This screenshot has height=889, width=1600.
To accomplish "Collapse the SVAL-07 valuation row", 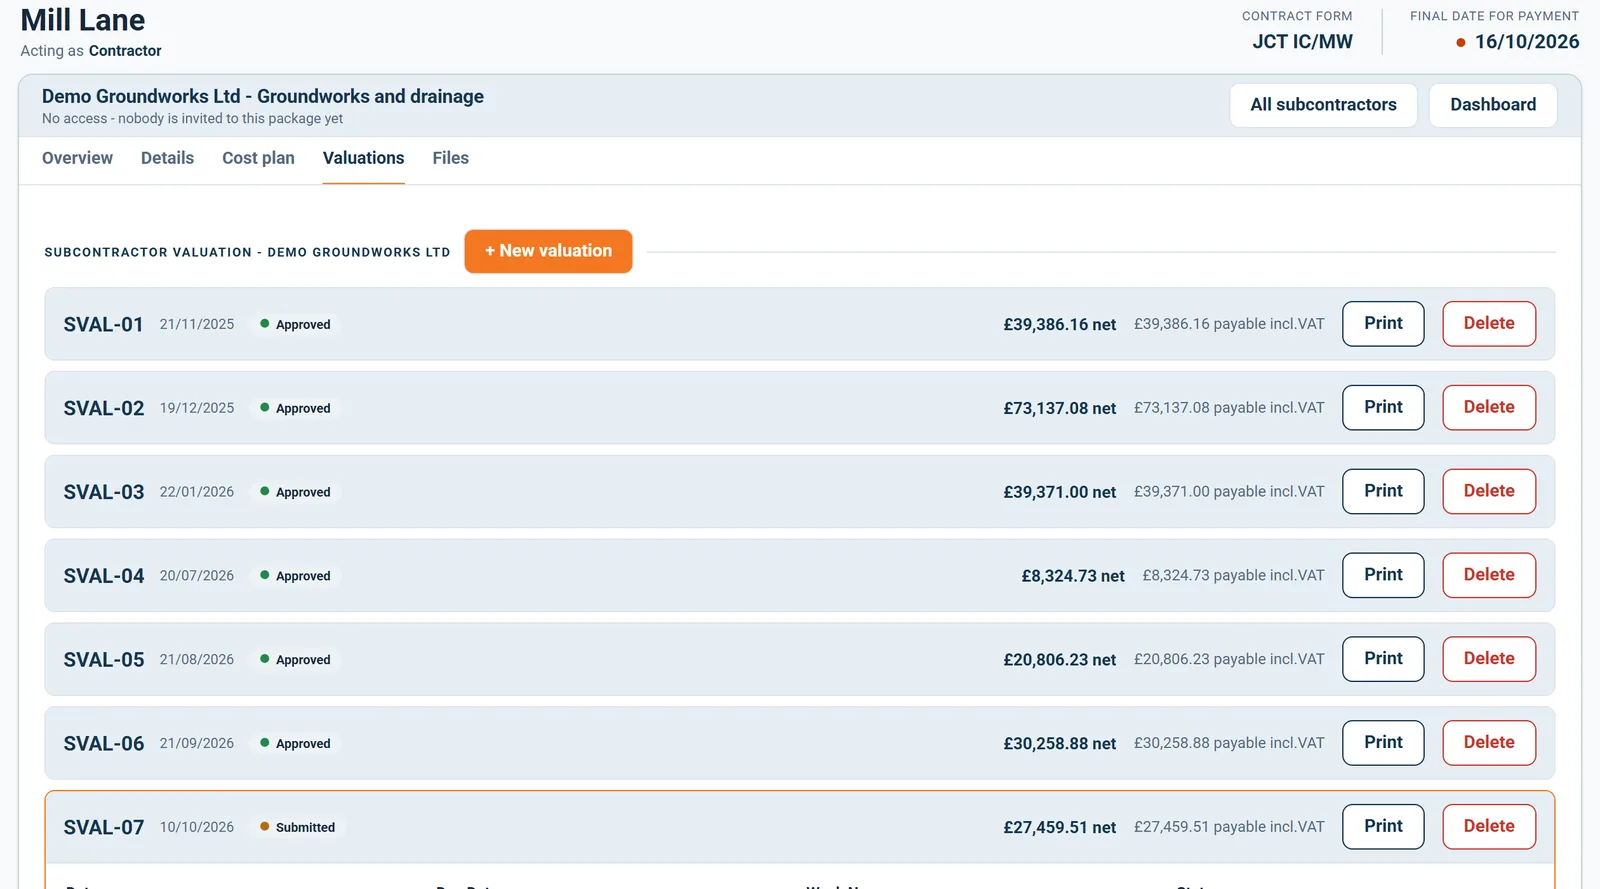I will [799, 827].
